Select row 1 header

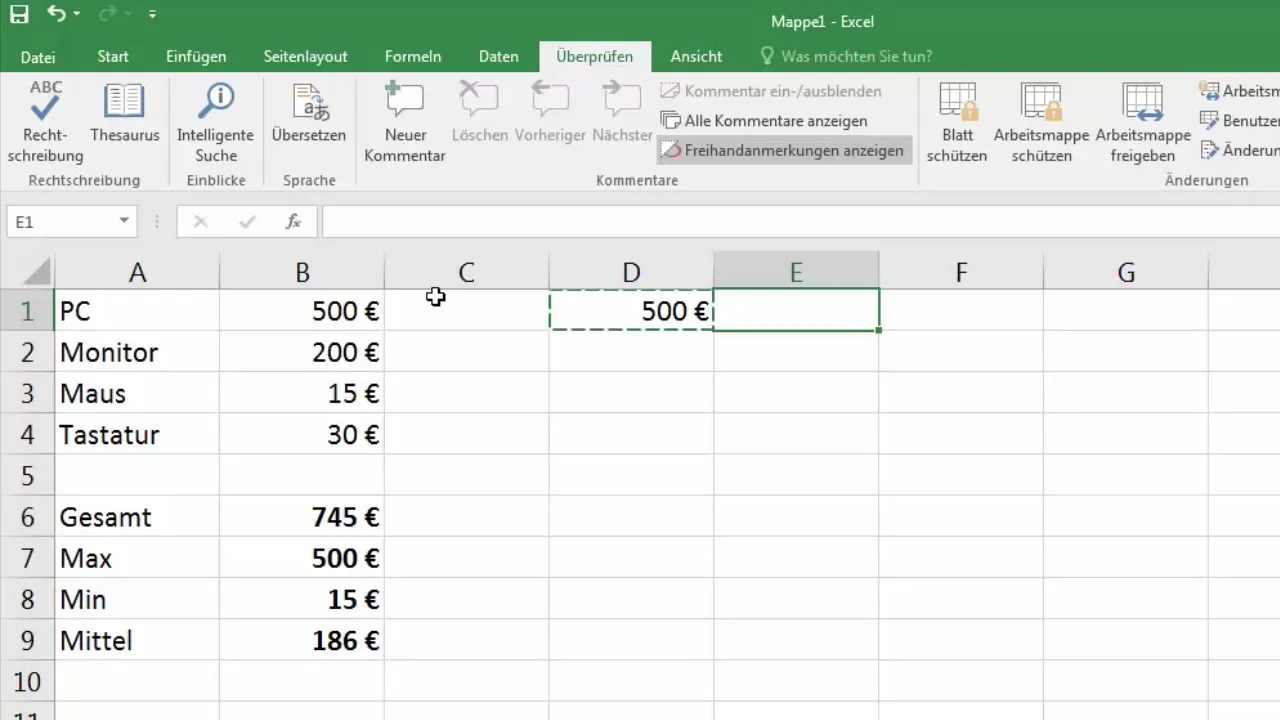pos(27,311)
